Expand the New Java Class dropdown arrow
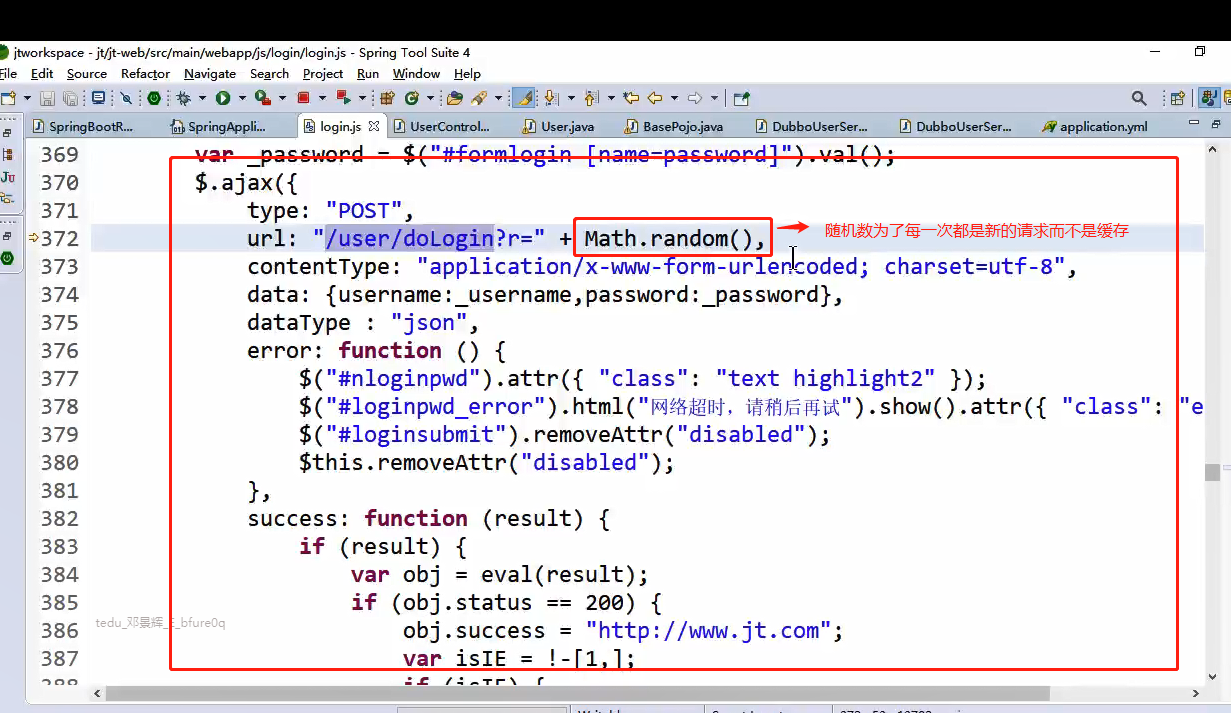Viewport: 1231px width, 713px height. point(431,98)
